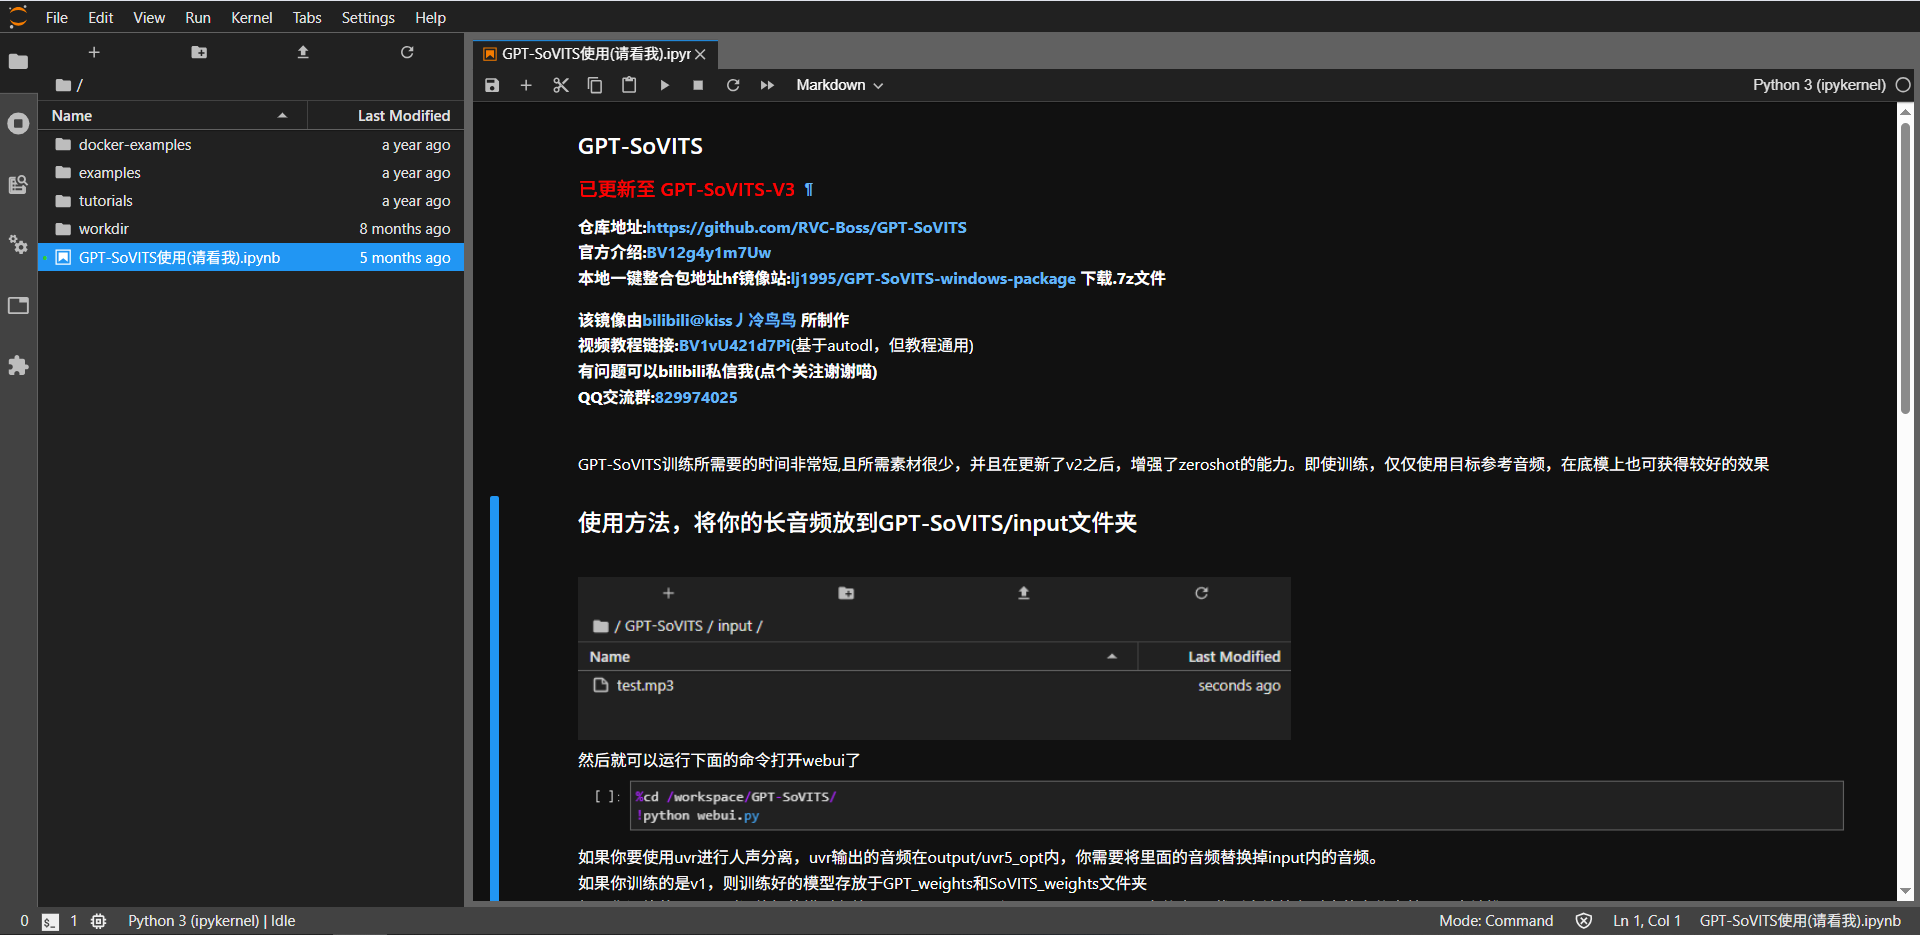Open the Extension Manager puzzle icon
1920x935 pixels.
18,366
